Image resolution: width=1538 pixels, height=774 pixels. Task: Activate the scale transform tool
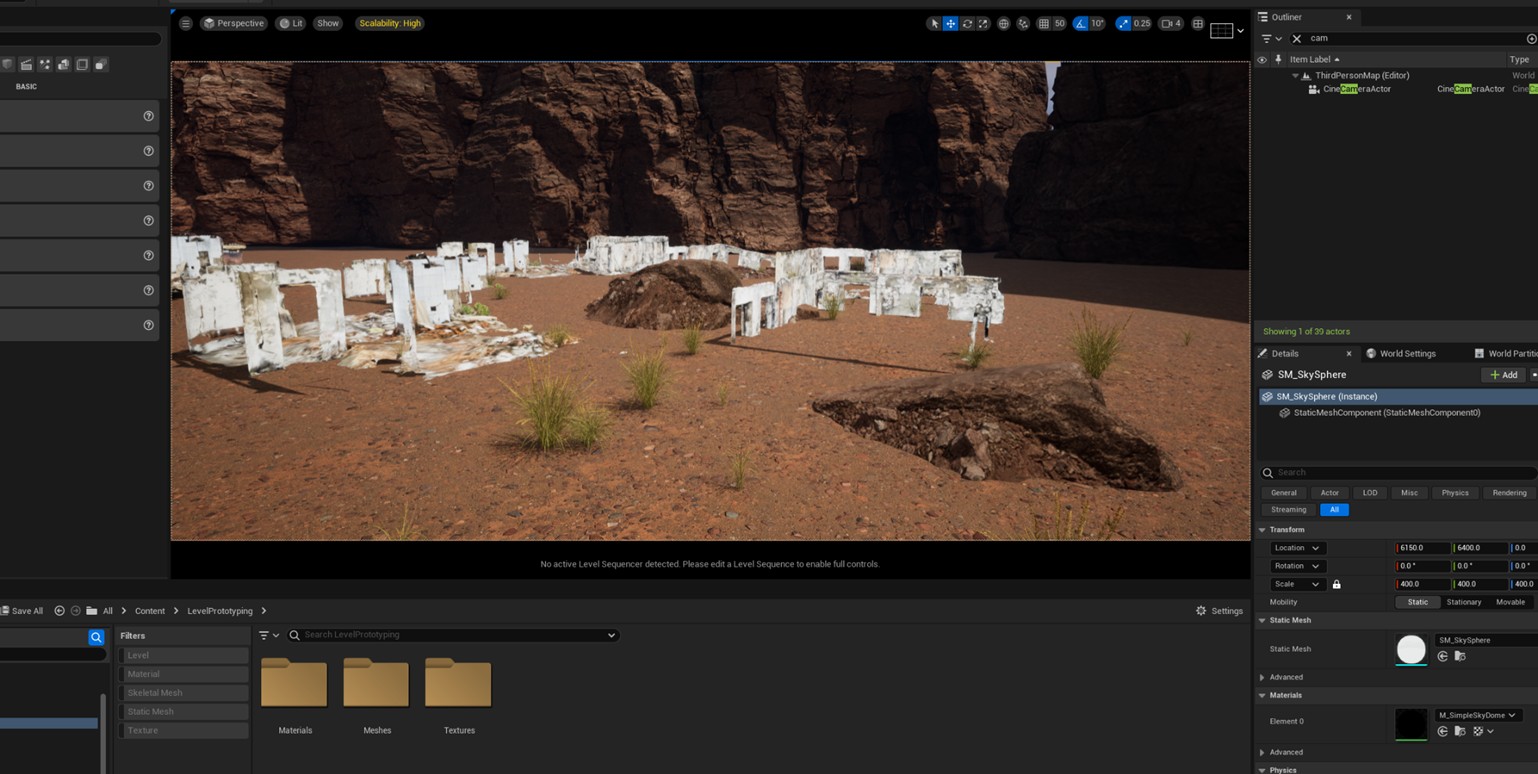[x=983, y=24]
